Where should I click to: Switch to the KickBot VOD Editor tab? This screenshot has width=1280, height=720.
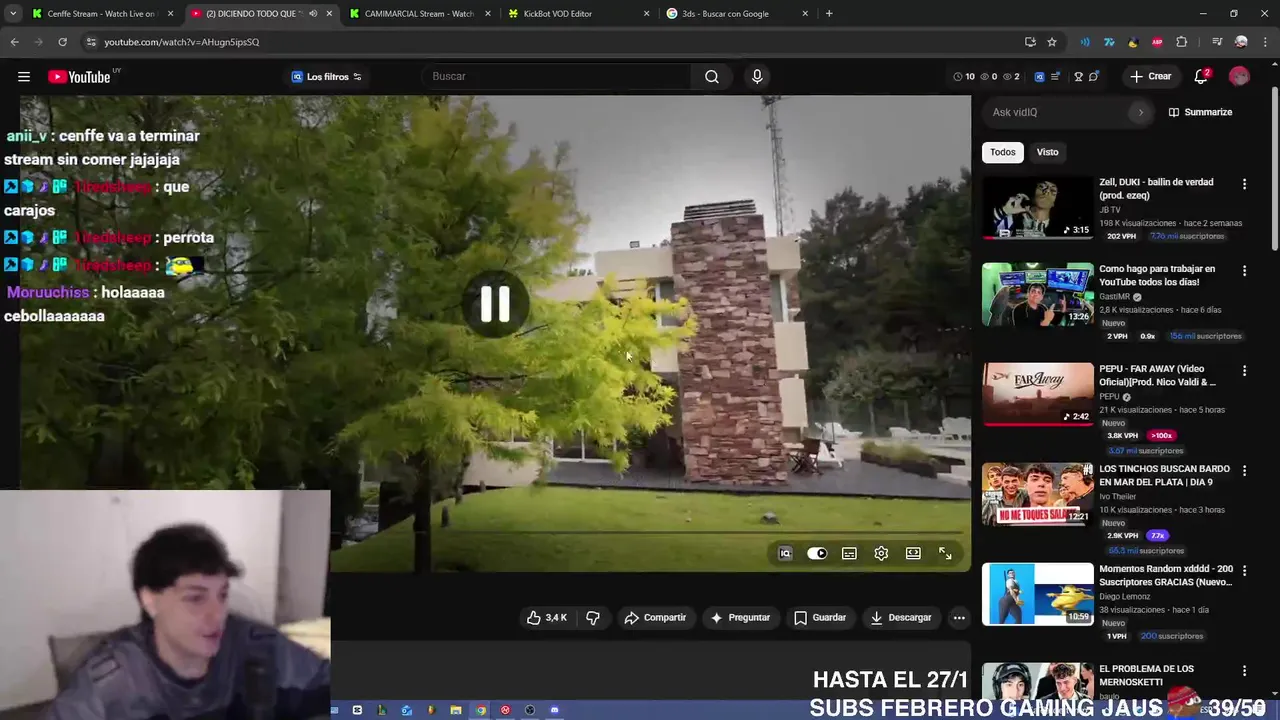pos(579,14)
